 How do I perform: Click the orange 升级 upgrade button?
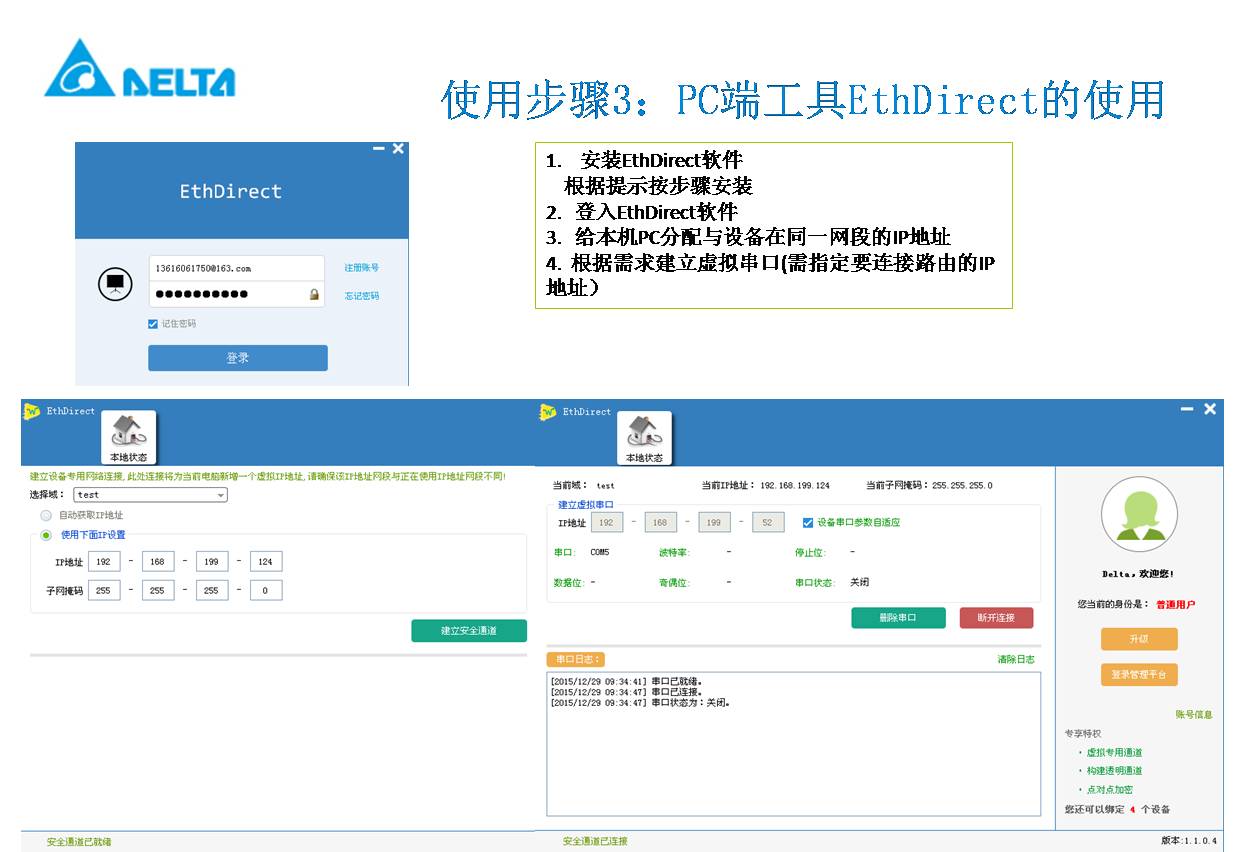point(1139,639)
